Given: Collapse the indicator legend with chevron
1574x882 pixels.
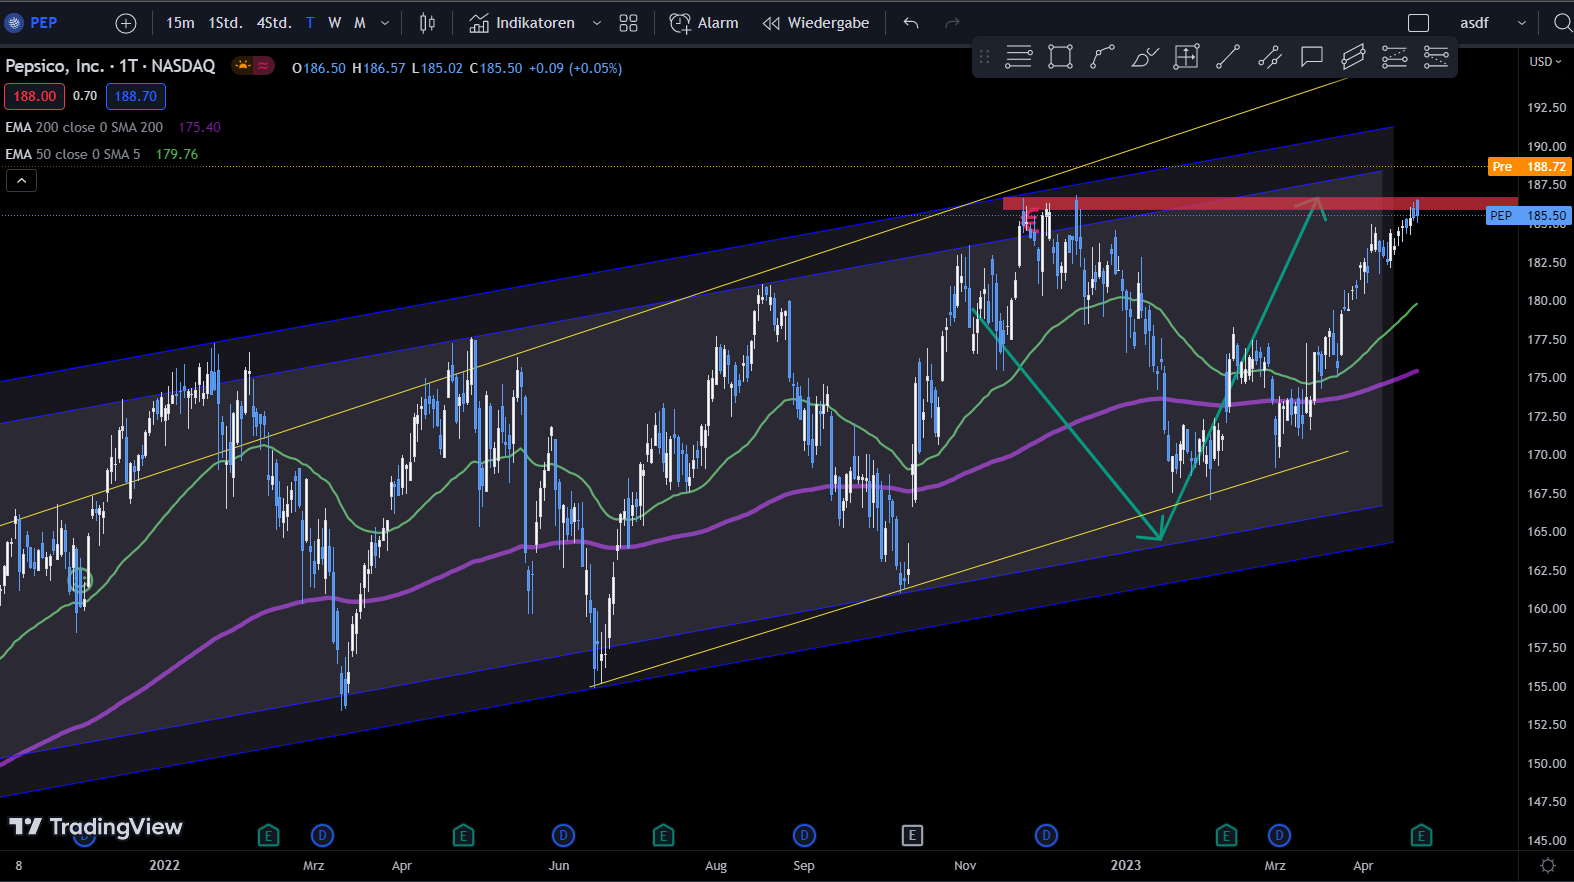Looking at the screenshot, I should click(21, 181).
